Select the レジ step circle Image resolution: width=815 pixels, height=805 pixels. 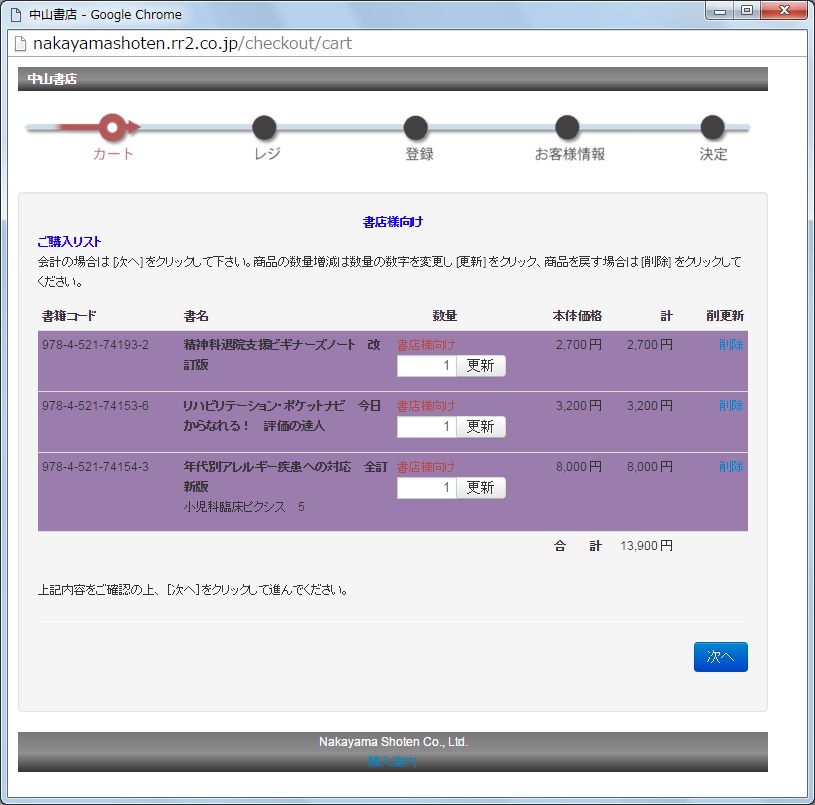[264, 128]
